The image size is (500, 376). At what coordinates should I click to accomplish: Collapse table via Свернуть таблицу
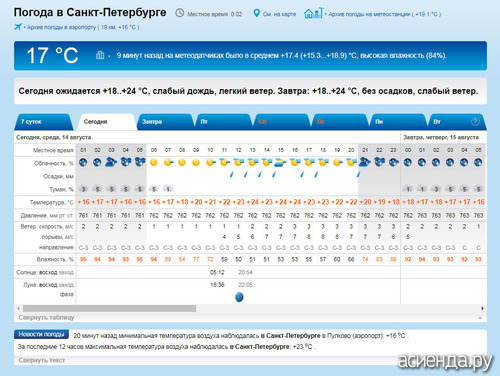pyautogui.click(x=46, y=317)
